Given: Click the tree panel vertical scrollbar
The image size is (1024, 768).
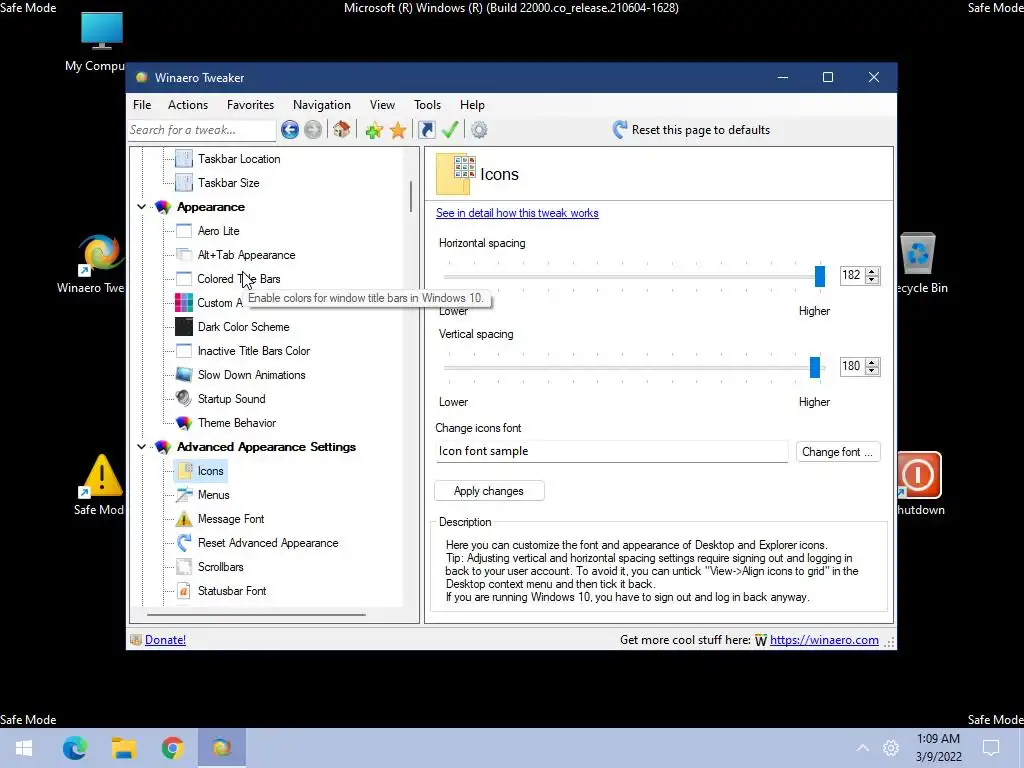Looking at the screenshot, I should point(411,196).
